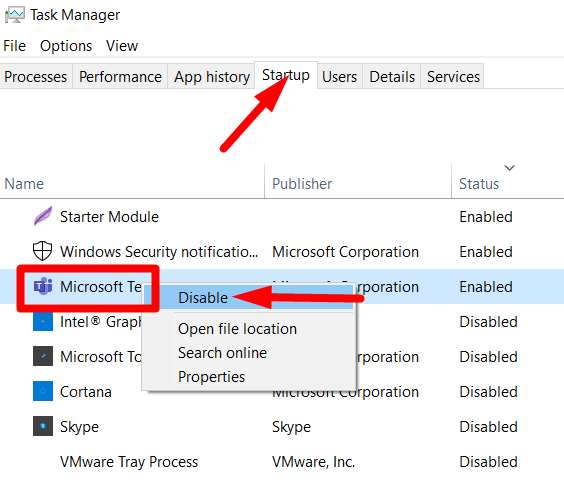Switch to the Processes tab
The width and height of the screenshot is (564, 480).
click(36, 77)
